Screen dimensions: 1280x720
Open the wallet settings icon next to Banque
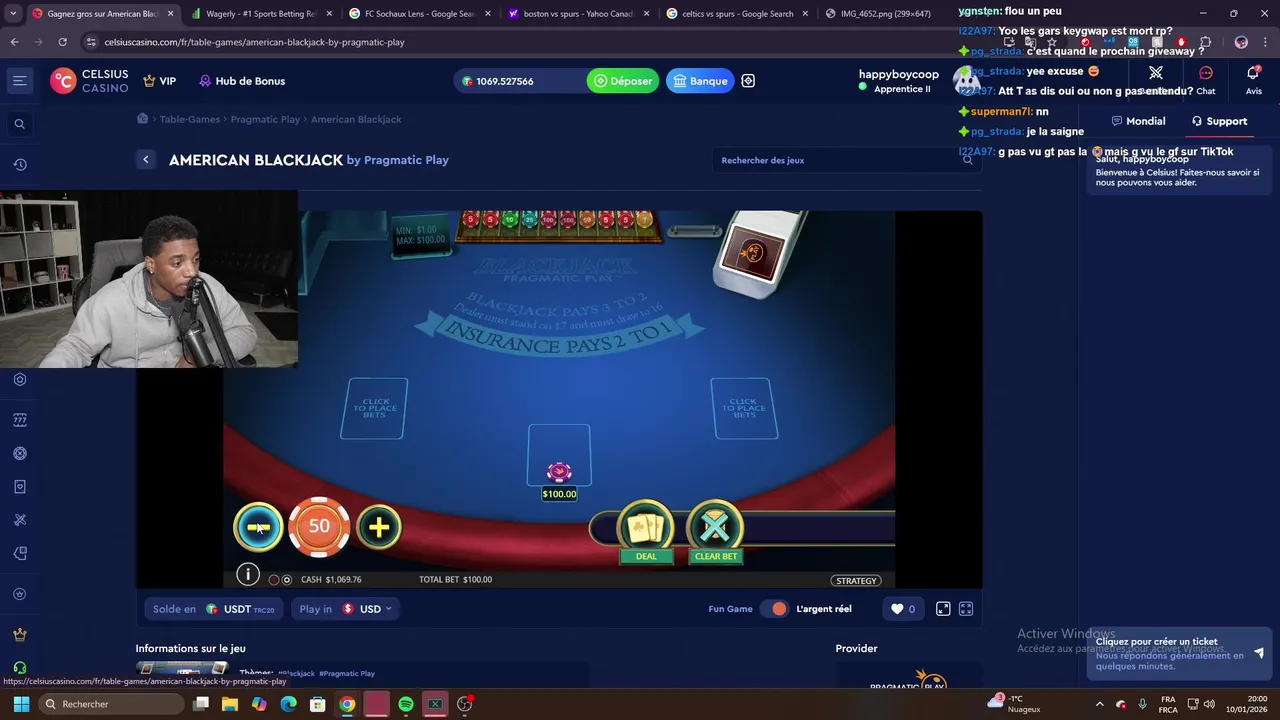point(748,81)
